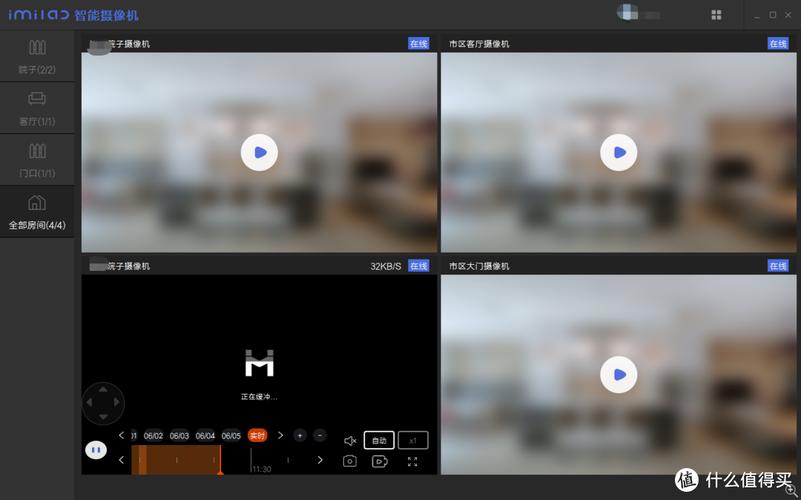The image size is (801, 500).
Task: Open the x1 playback speed selector
Action: pyautogui.click(x=413, y=440)
